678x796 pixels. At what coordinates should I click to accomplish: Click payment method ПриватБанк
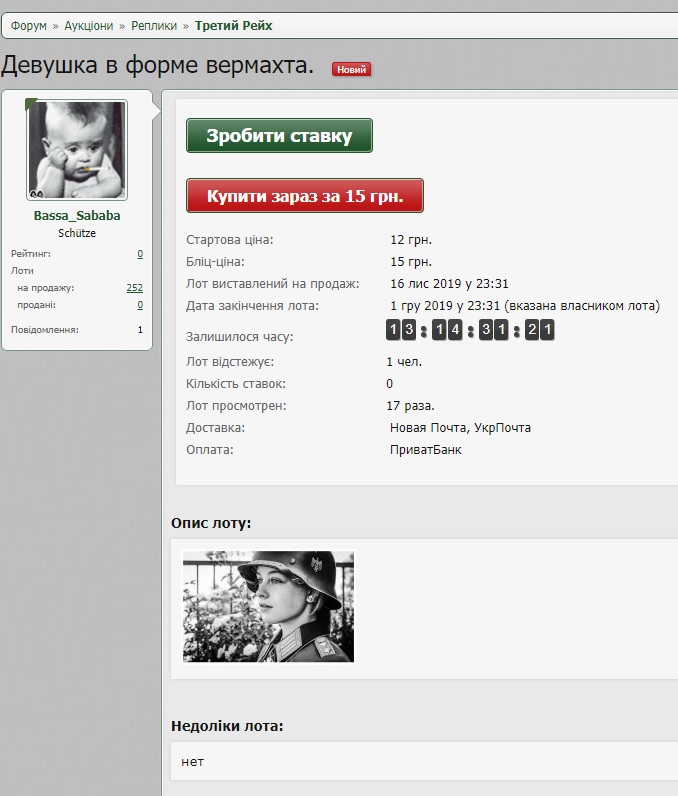pos(426,450)
